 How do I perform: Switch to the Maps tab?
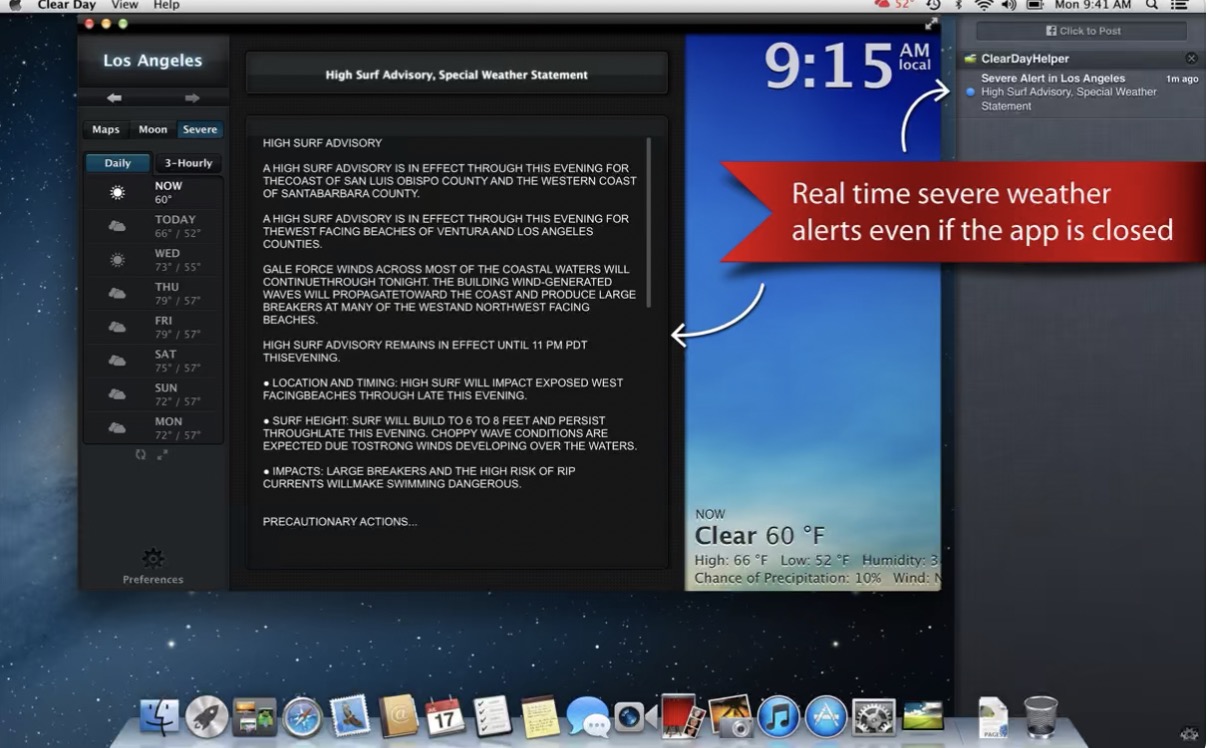[106, 129]
